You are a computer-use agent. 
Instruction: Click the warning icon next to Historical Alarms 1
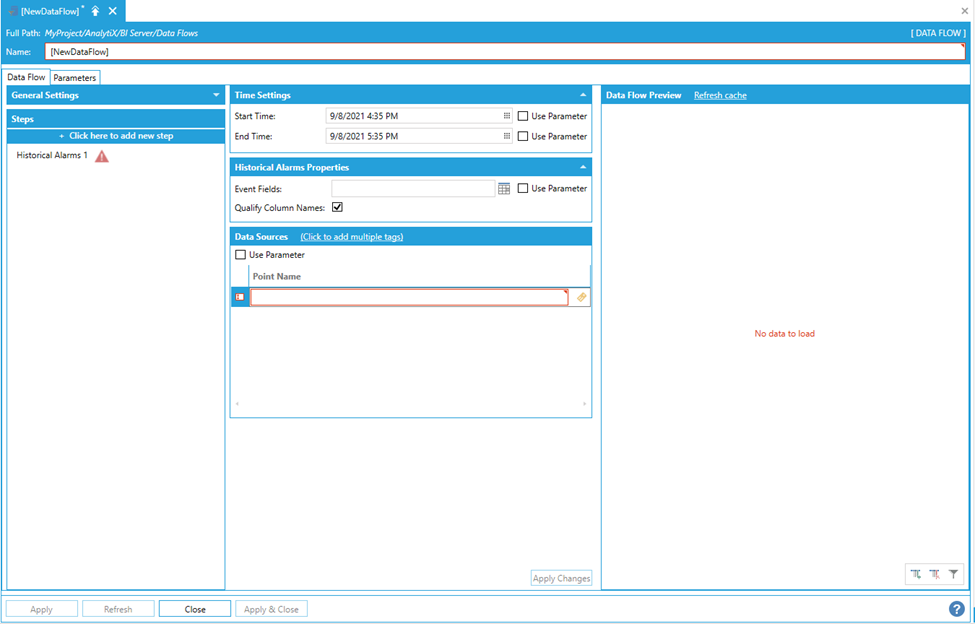point(102,156)
